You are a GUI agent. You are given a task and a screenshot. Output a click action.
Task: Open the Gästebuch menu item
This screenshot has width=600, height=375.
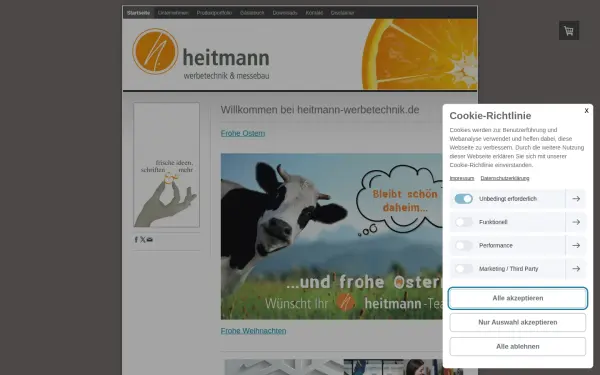(x=252, y=13)
